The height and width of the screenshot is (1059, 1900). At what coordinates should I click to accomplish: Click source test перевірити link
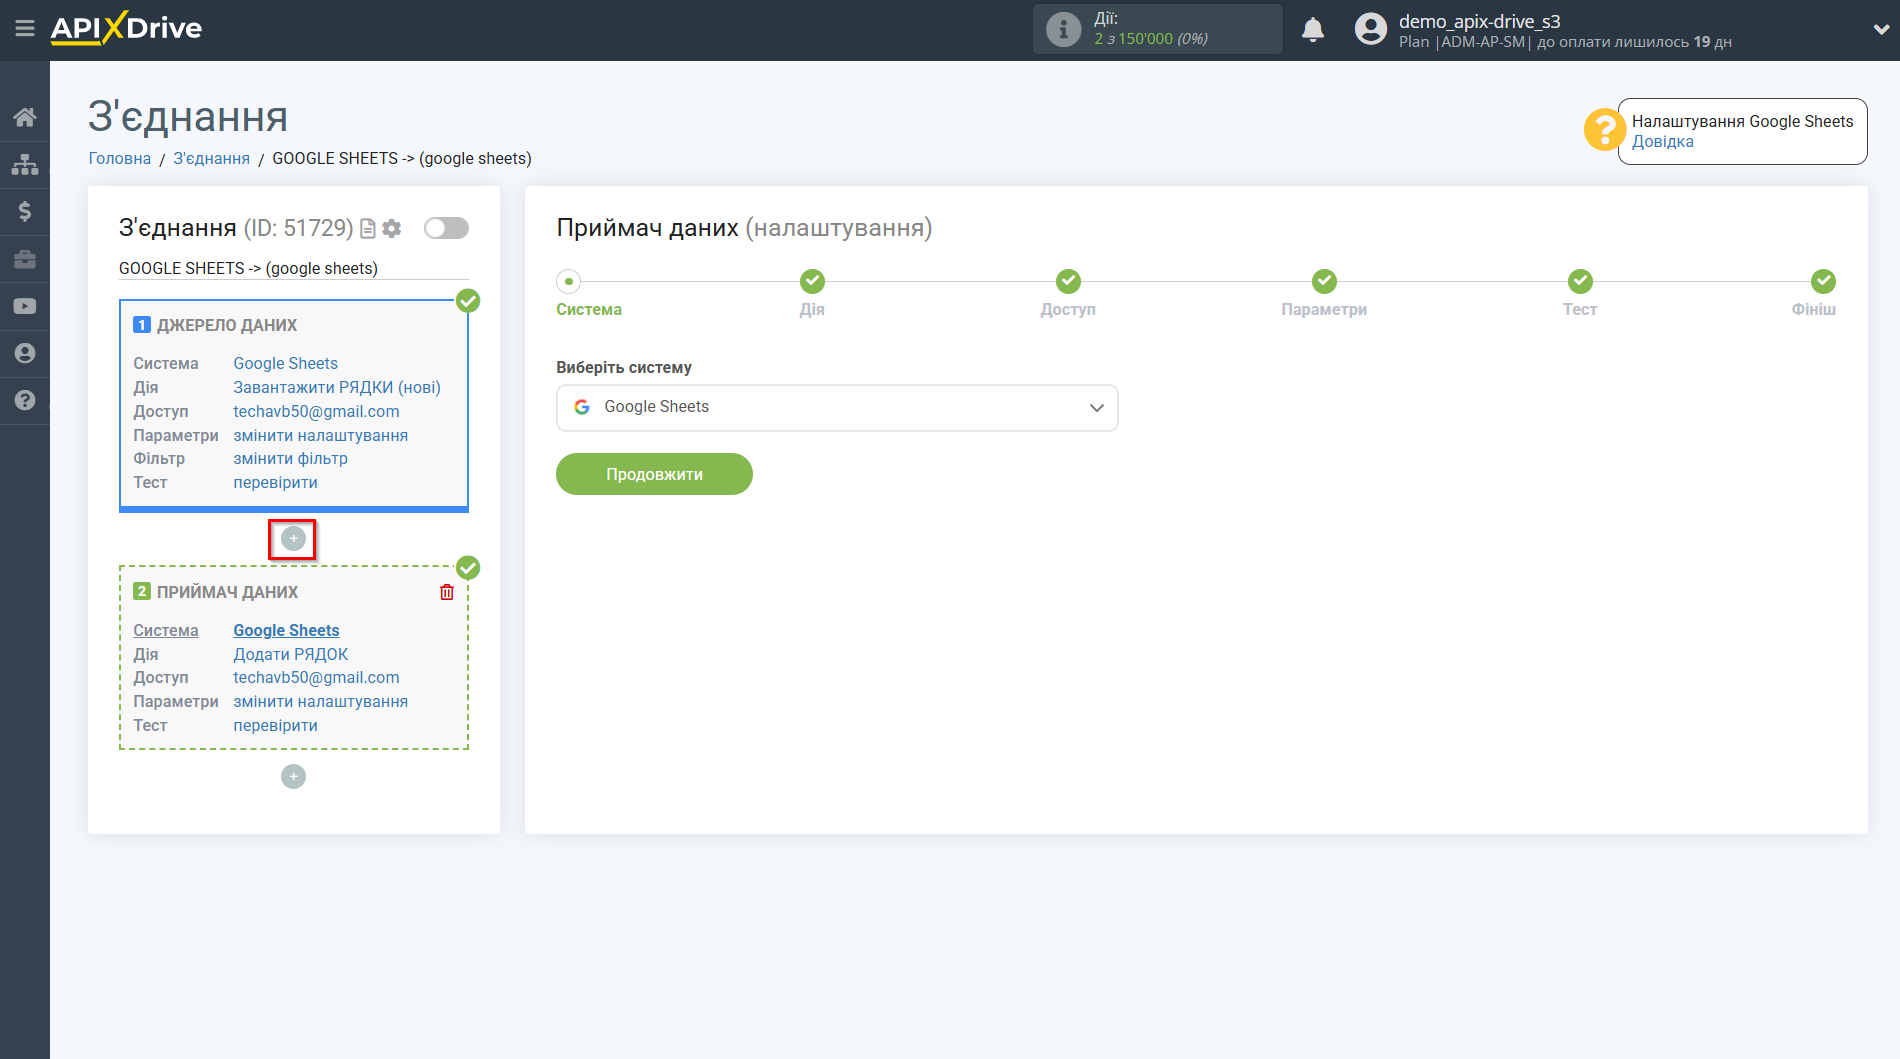[275, 483]
